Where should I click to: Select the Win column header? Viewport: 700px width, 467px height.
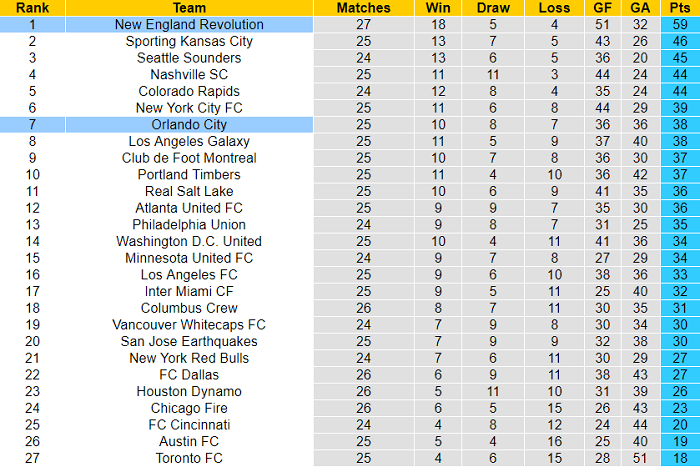[x=438, y=8]
